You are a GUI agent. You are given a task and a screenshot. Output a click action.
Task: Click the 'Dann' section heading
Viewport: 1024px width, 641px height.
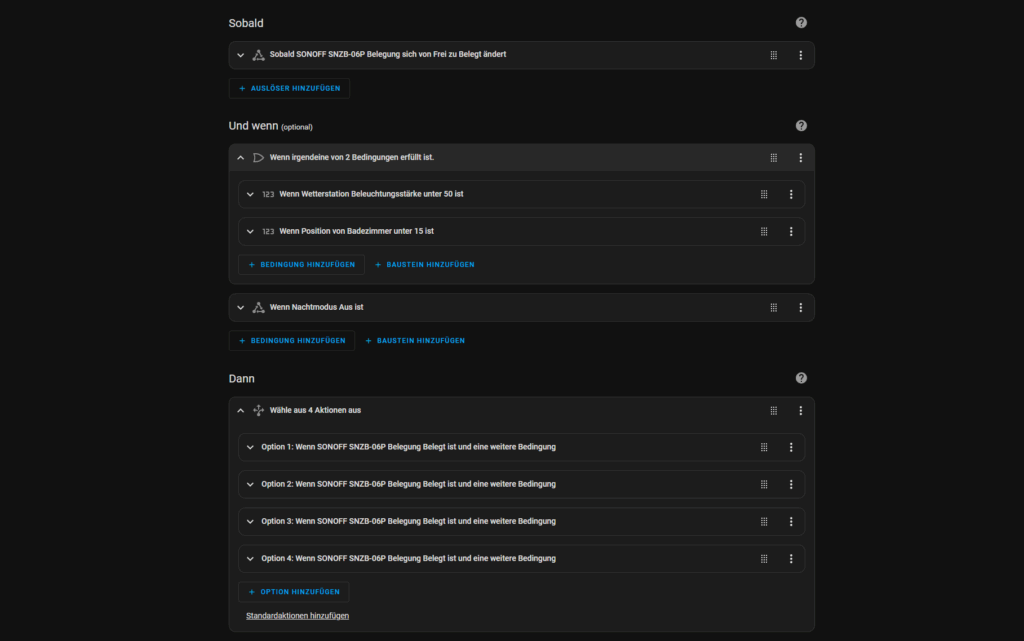coord(242,379)
